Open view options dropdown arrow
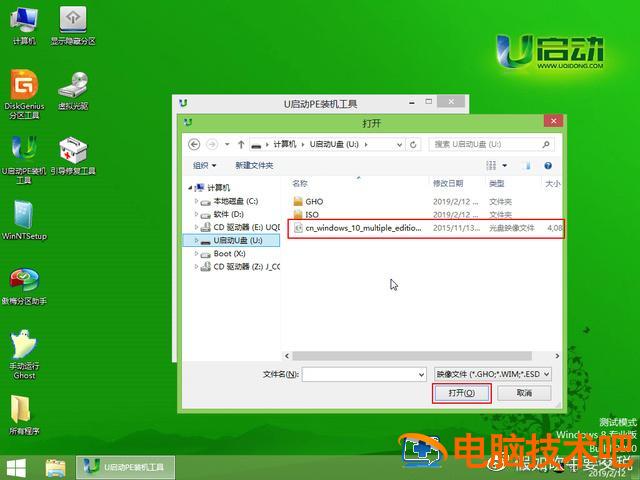 coord(504,165)
